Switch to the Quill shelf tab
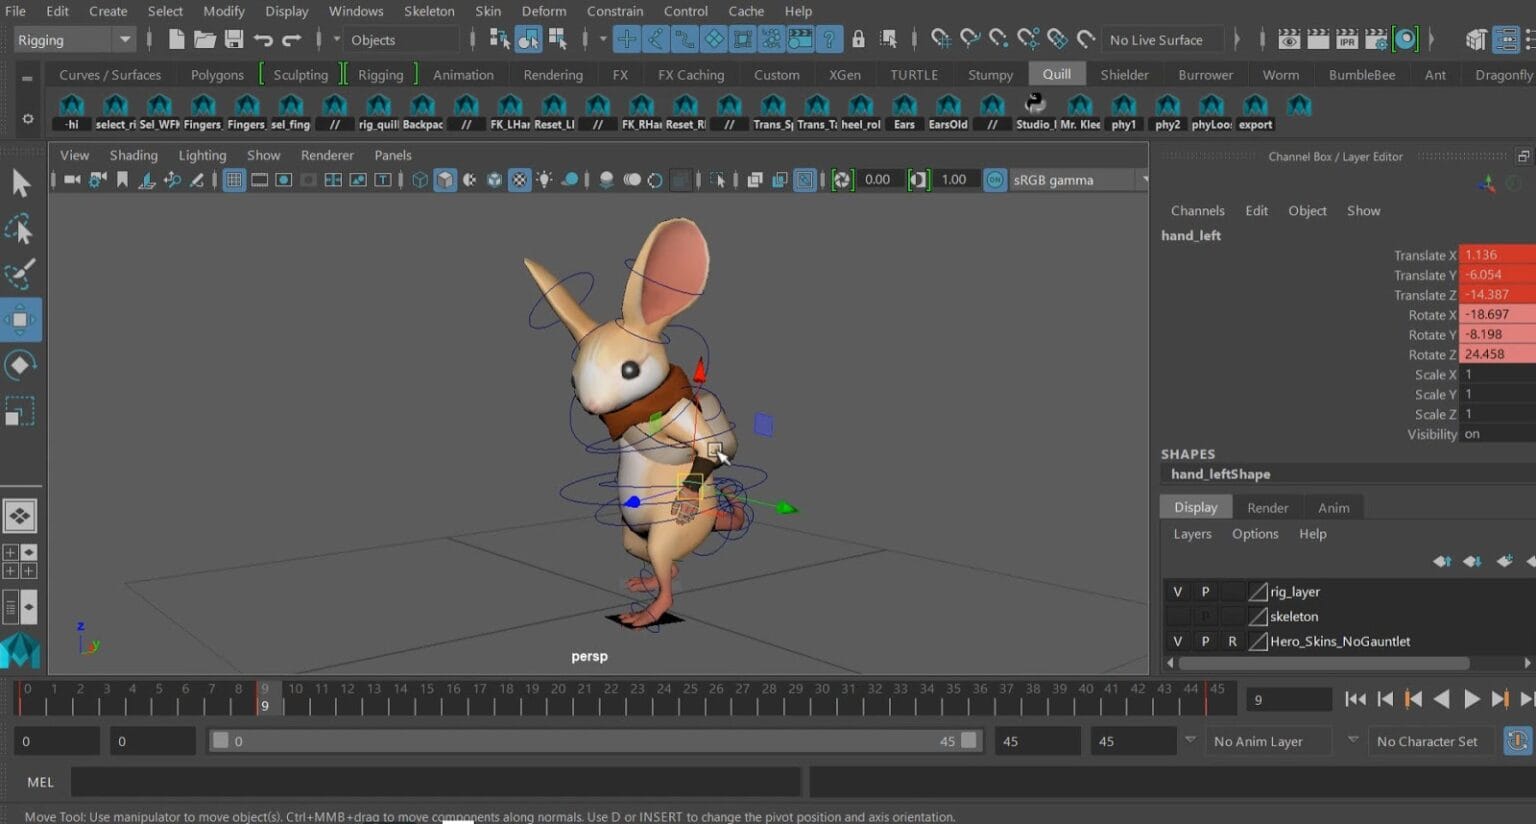Viewport: 1536px width, 824px height. click(x=1056, y=74)
